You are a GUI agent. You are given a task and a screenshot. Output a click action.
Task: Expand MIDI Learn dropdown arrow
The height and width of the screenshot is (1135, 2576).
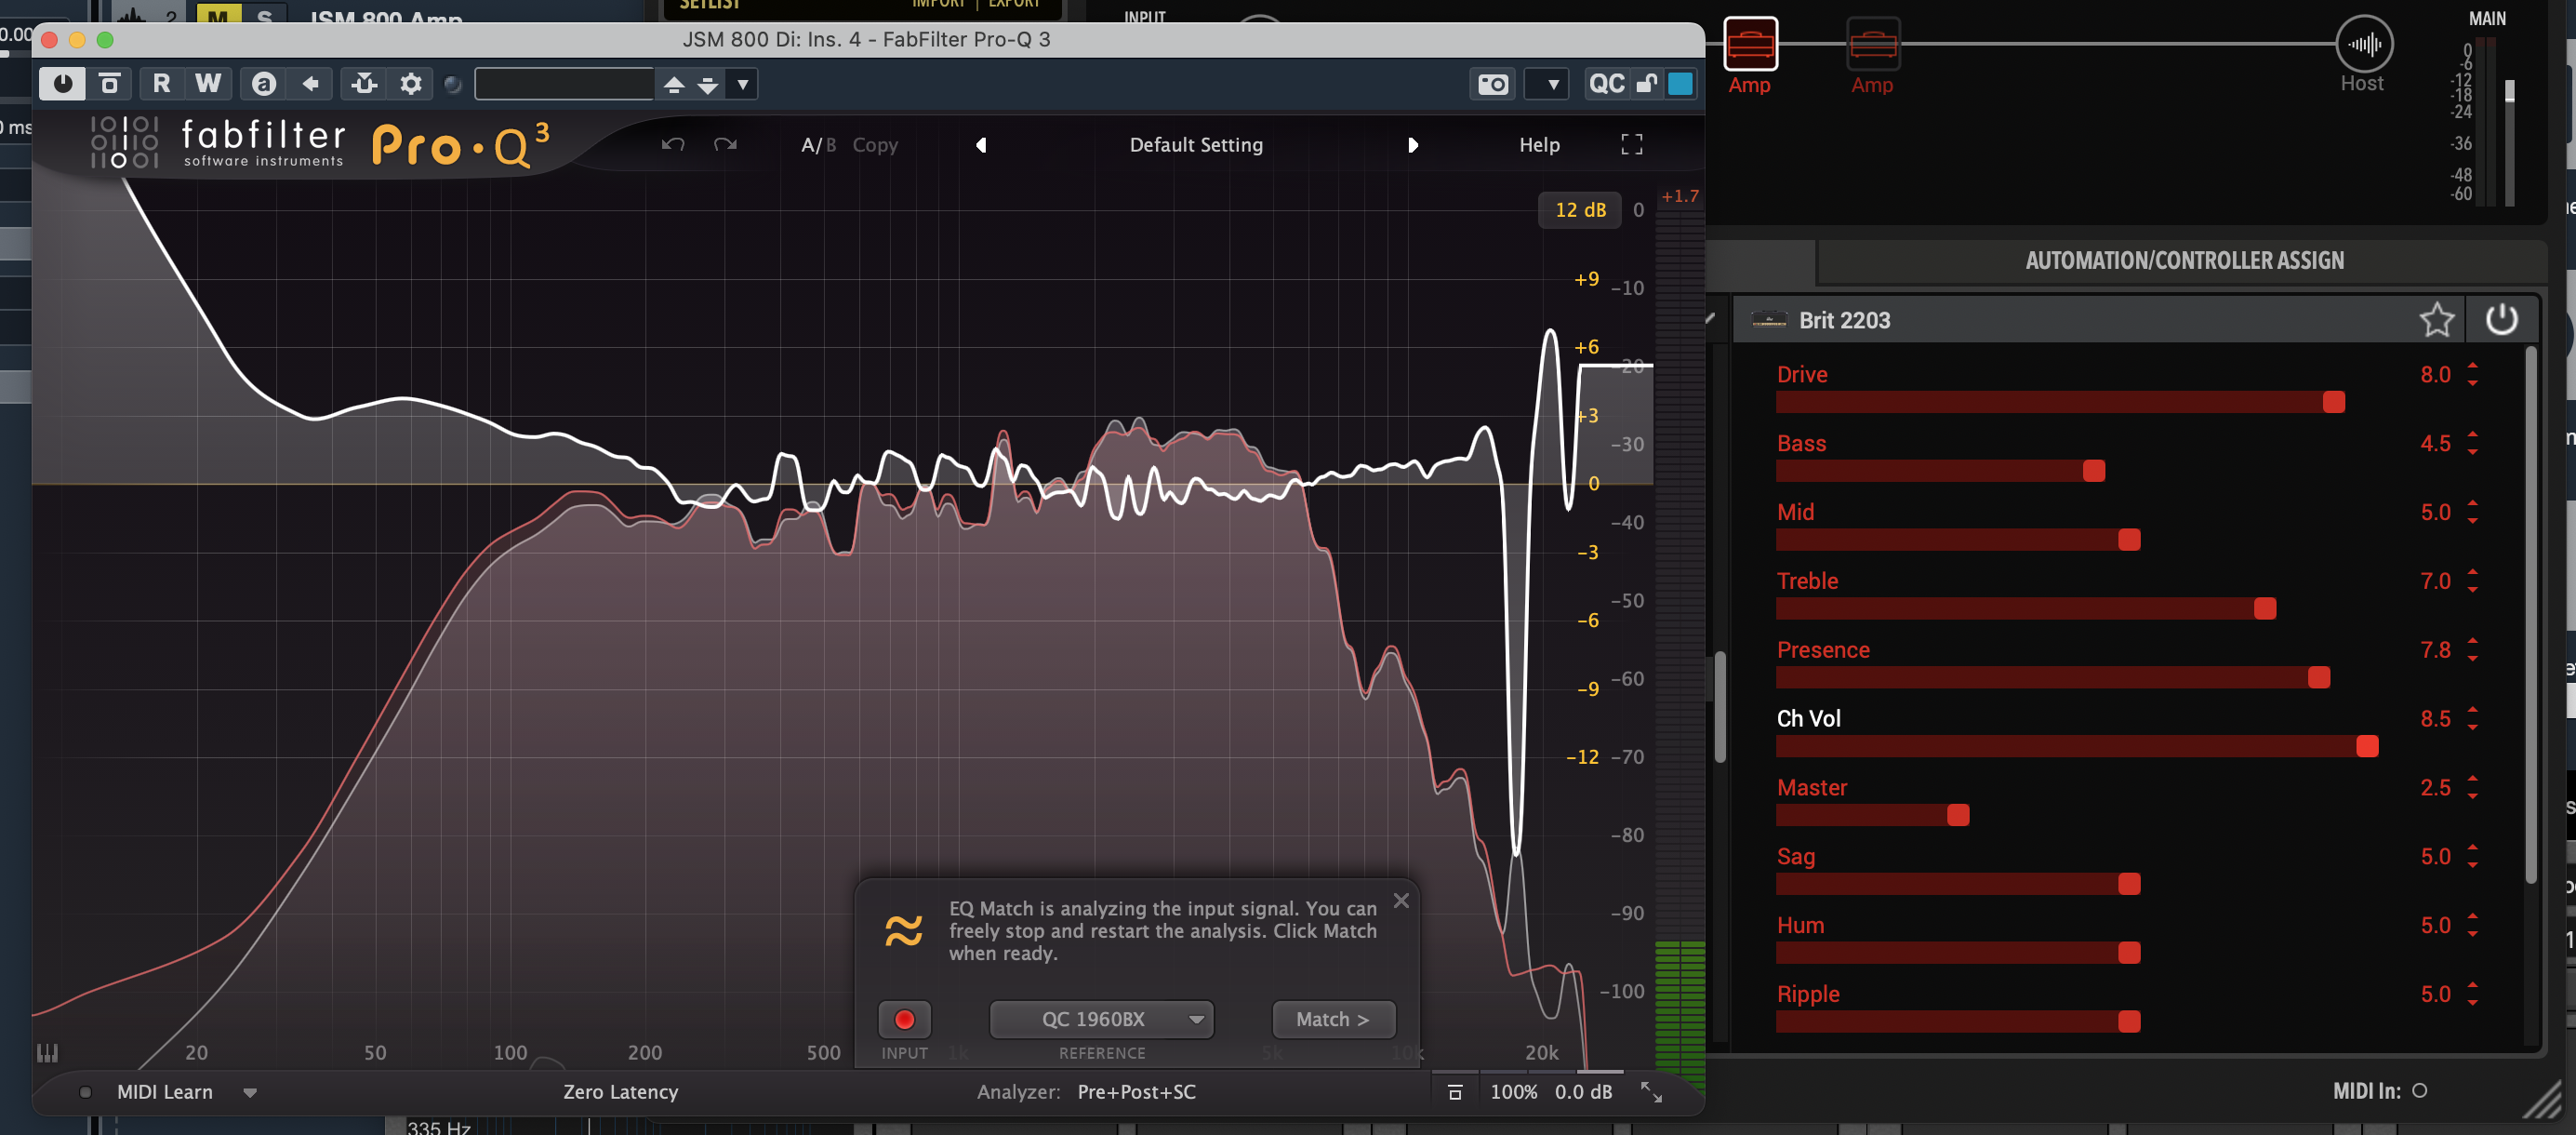[250, 1093]
